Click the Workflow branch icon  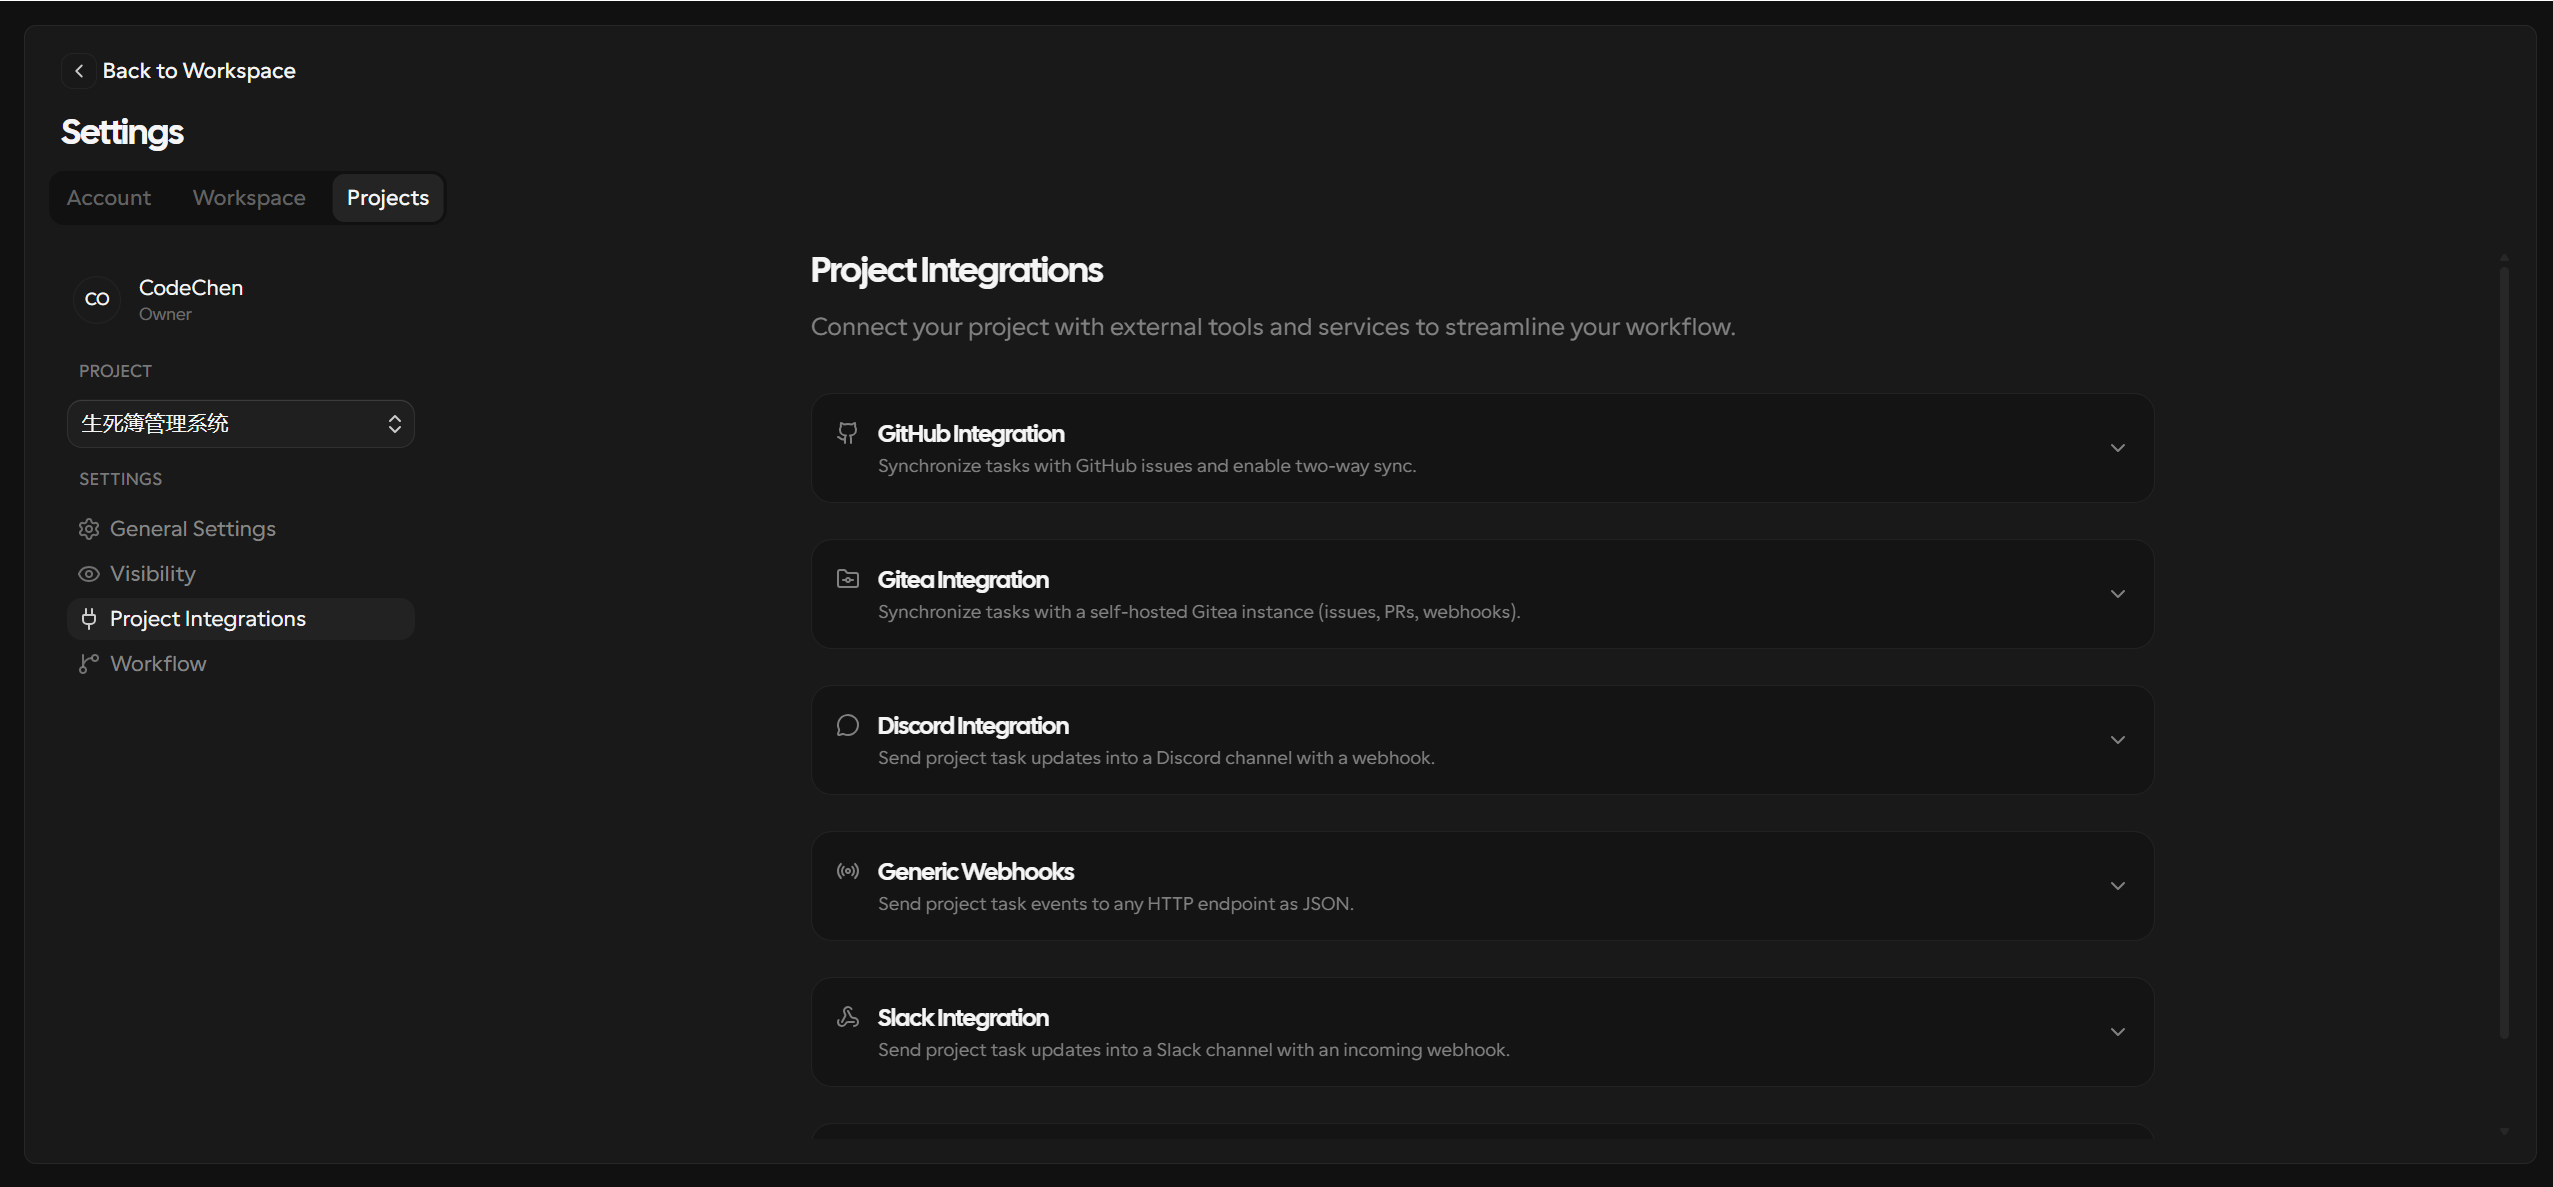point(89,664)
